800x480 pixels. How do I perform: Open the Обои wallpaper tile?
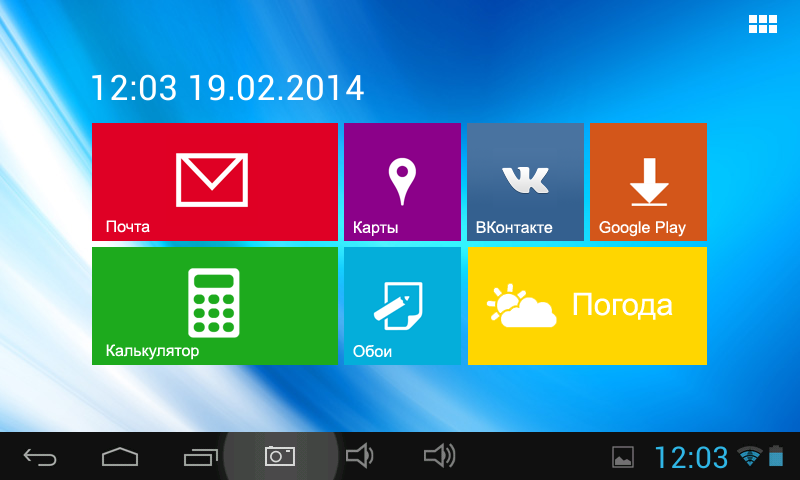pos(402,305)
